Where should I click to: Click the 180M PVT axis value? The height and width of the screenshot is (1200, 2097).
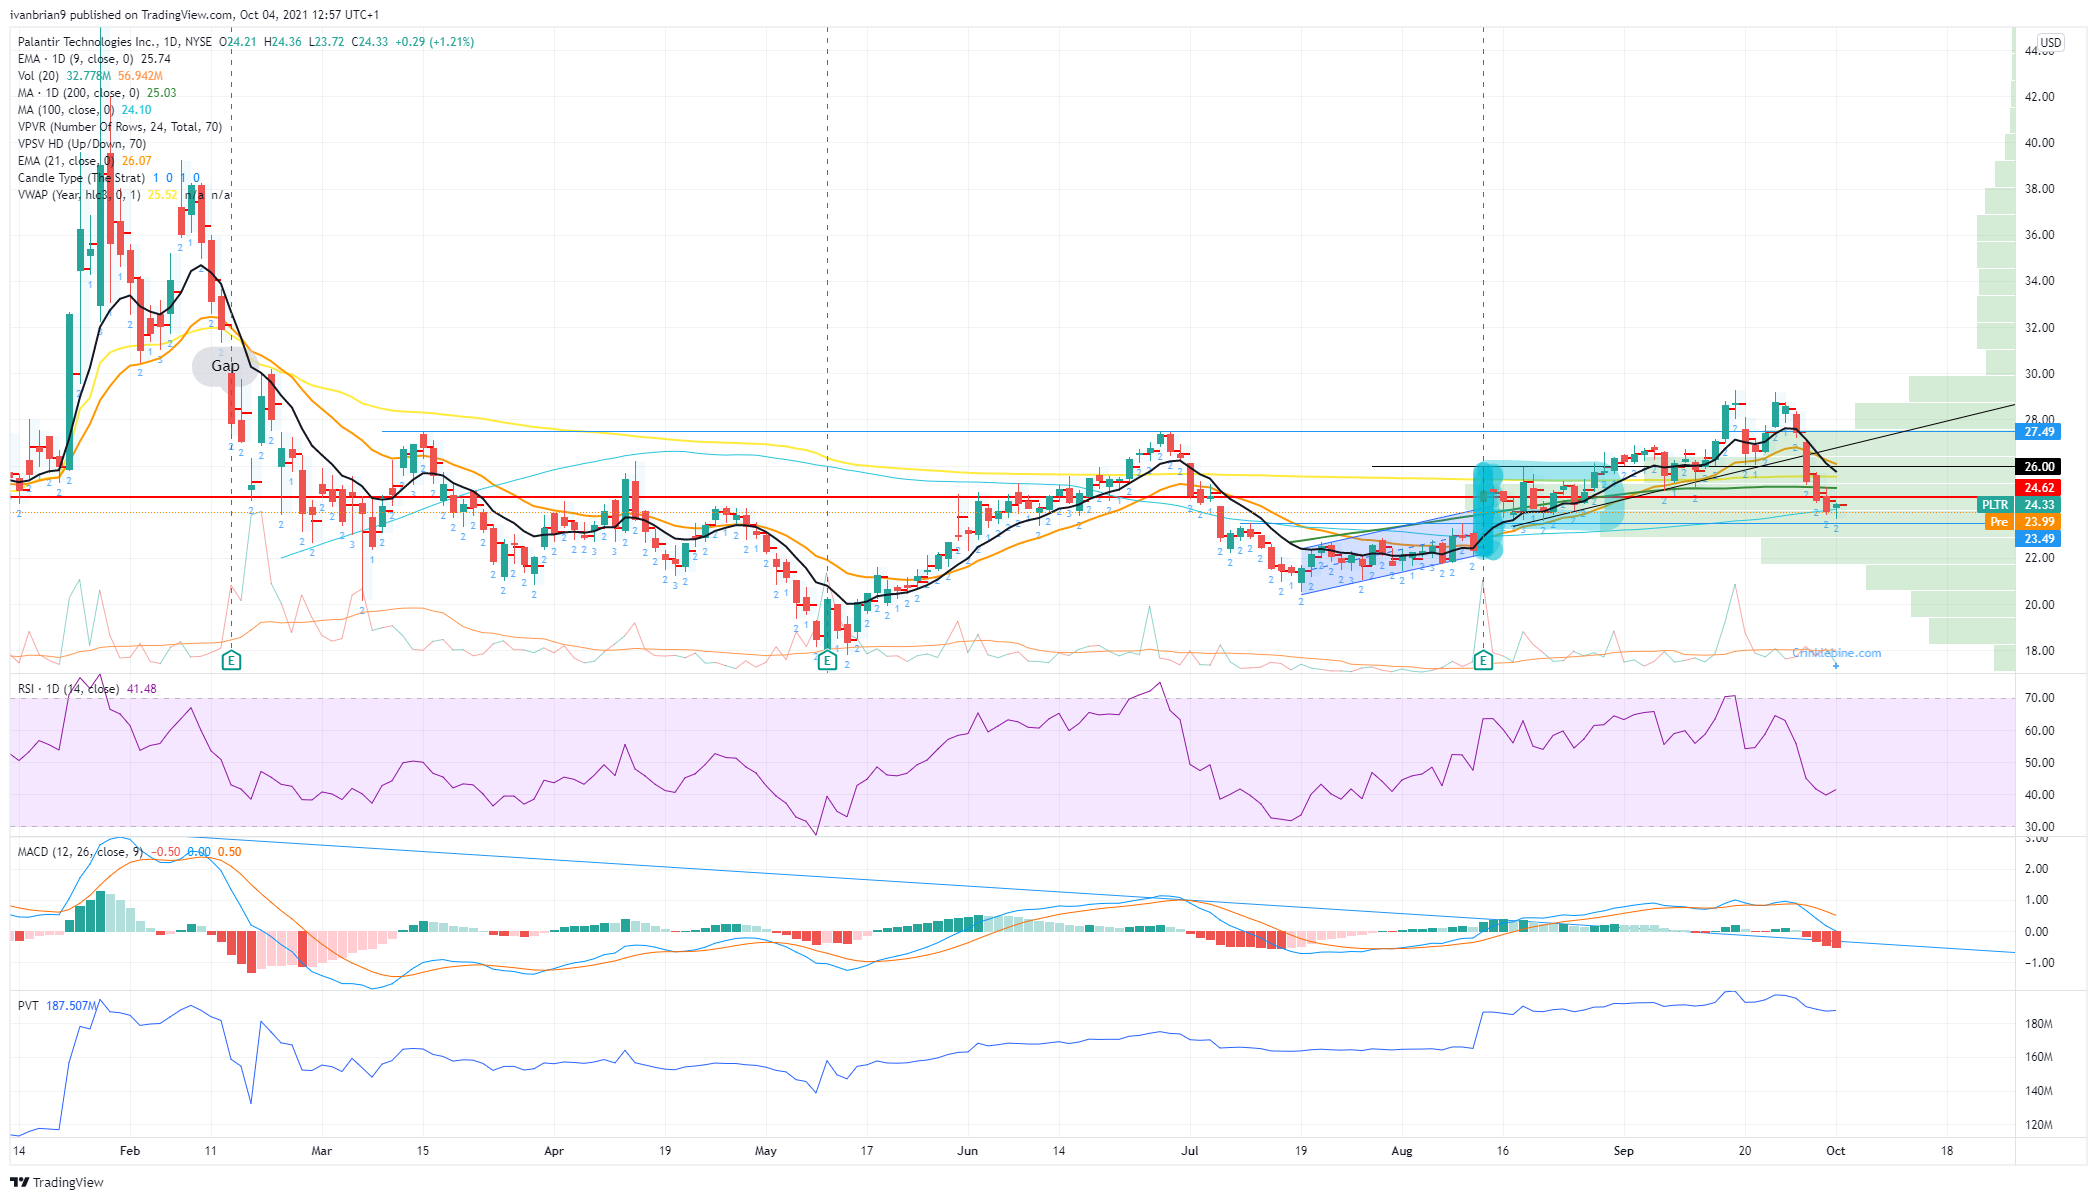pos(2039,1024)
